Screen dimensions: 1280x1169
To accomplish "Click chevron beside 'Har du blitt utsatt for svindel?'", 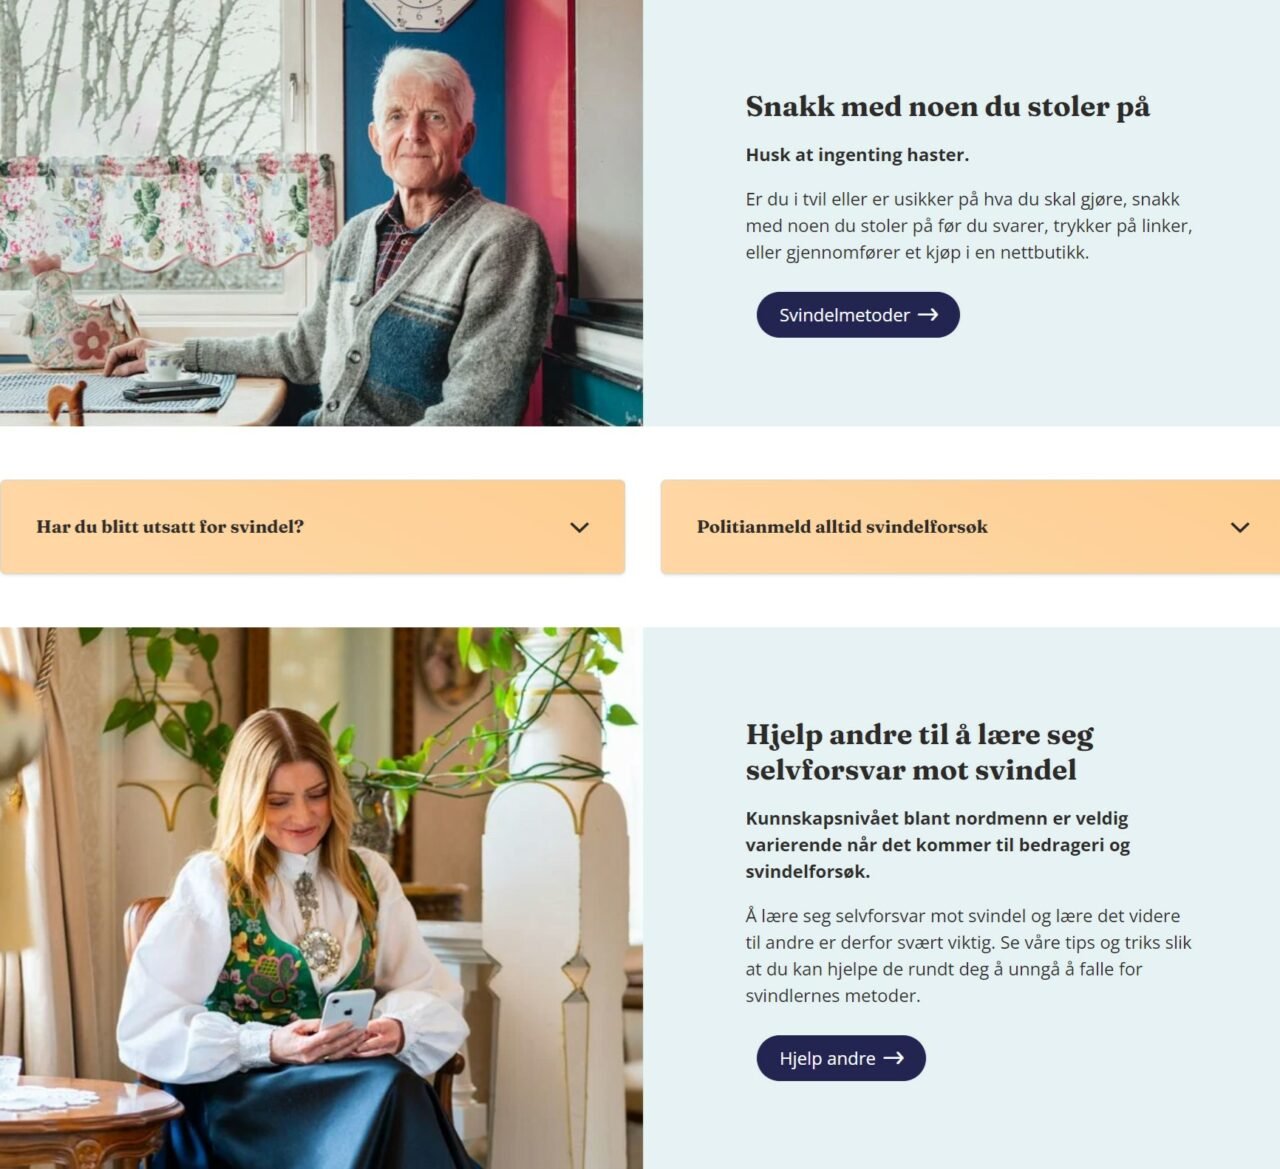I will [x=579, y=527].
